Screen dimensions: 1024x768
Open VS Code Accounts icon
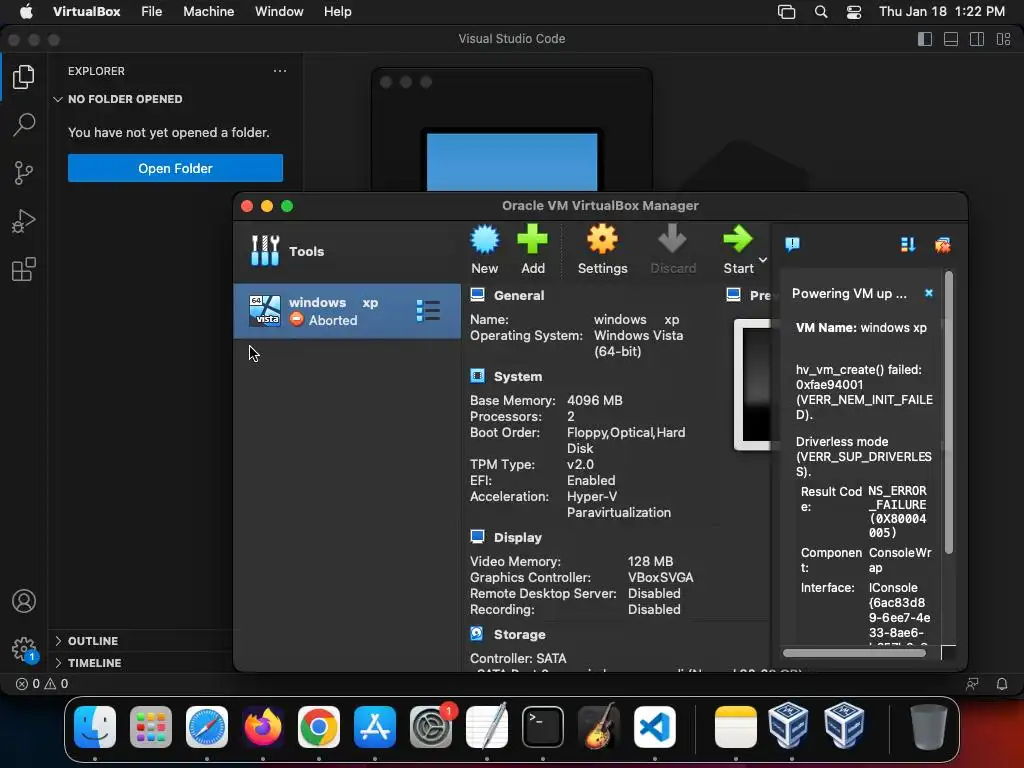24,601
